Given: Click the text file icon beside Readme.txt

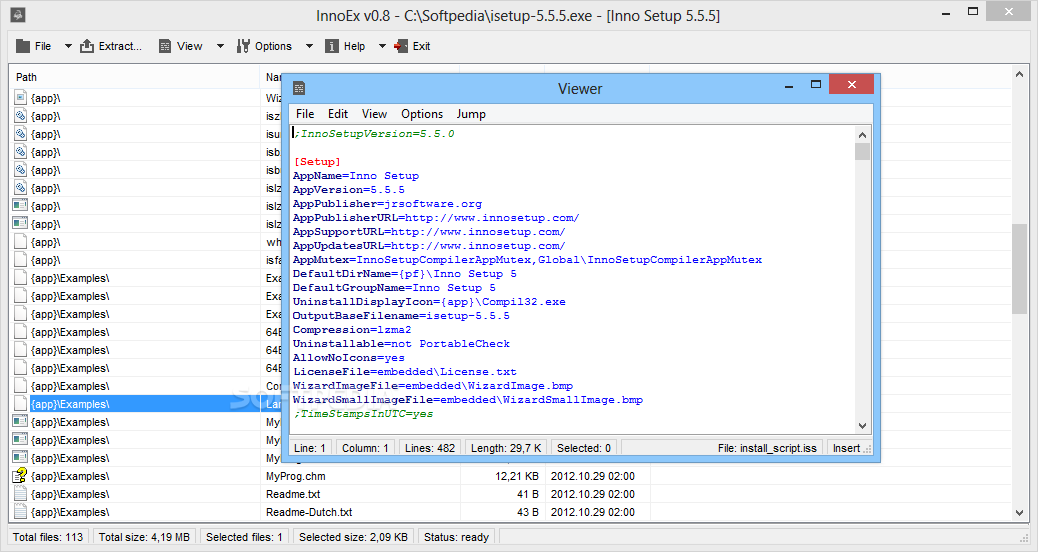Looking at the screenshot, I should (21, 494).
